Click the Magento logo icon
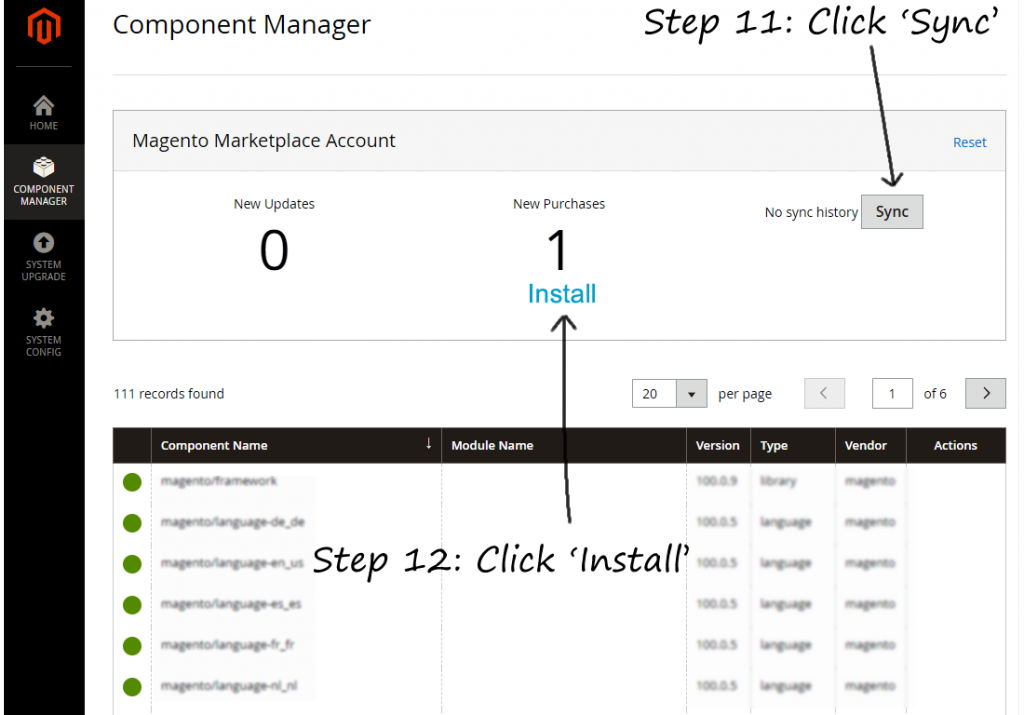 point(42,29)
